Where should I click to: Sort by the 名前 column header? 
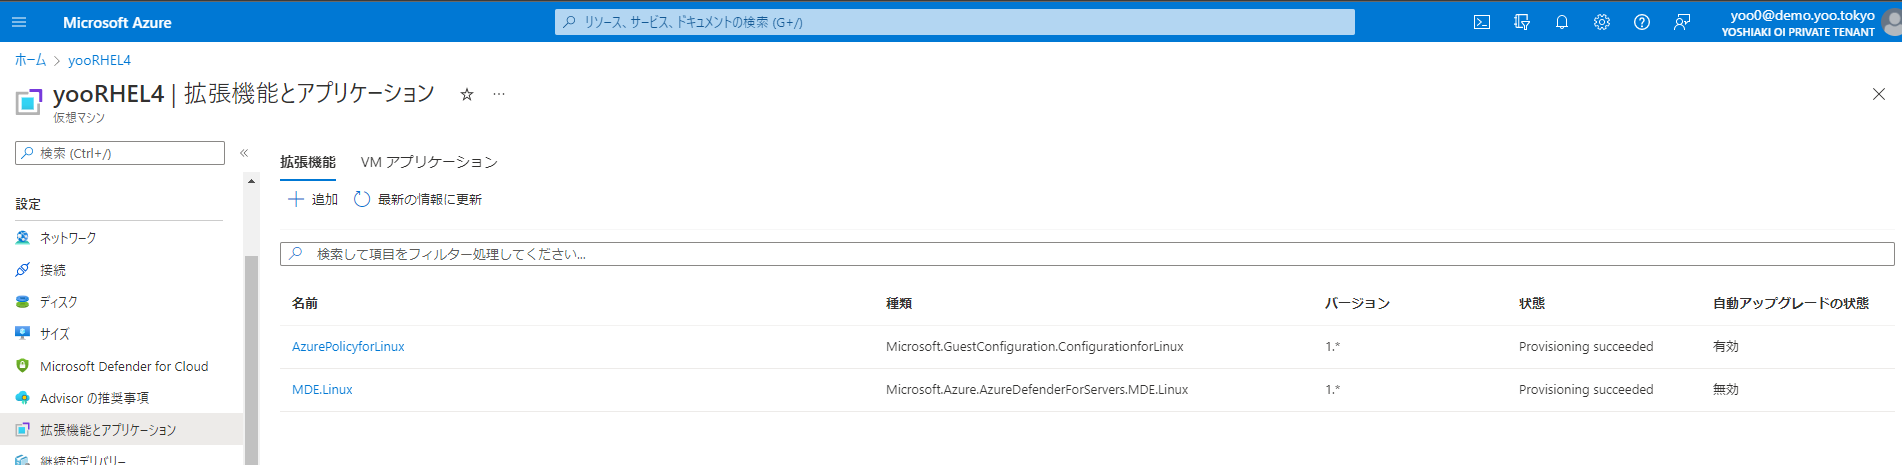[x=305, y=303]
